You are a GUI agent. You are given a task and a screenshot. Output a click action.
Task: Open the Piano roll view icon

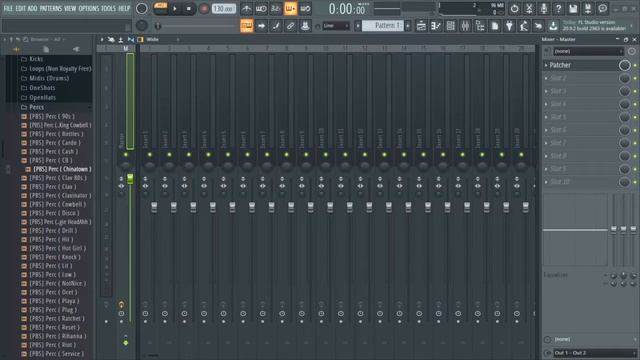[436, 26]
